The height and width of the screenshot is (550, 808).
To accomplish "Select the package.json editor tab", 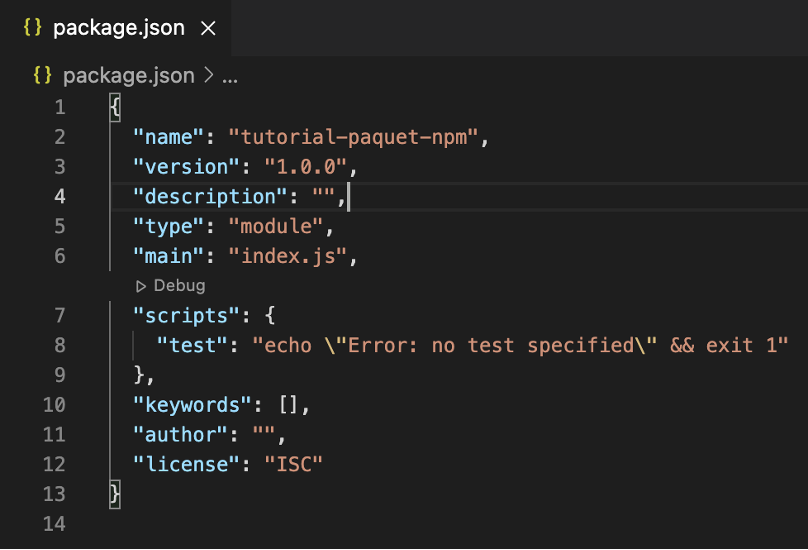I will pyautogui.click(x=115, y=28).
